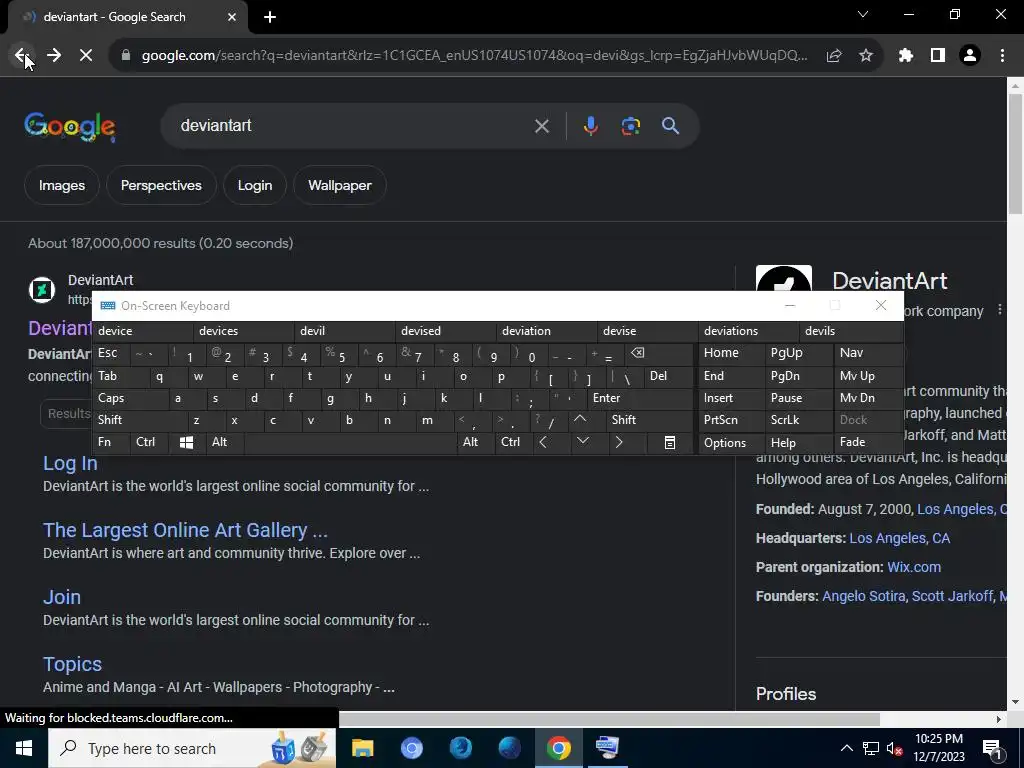The width and height of the screenshot is (1024, 768).
Task: Open a new browser tab
Action: point(270,17)
